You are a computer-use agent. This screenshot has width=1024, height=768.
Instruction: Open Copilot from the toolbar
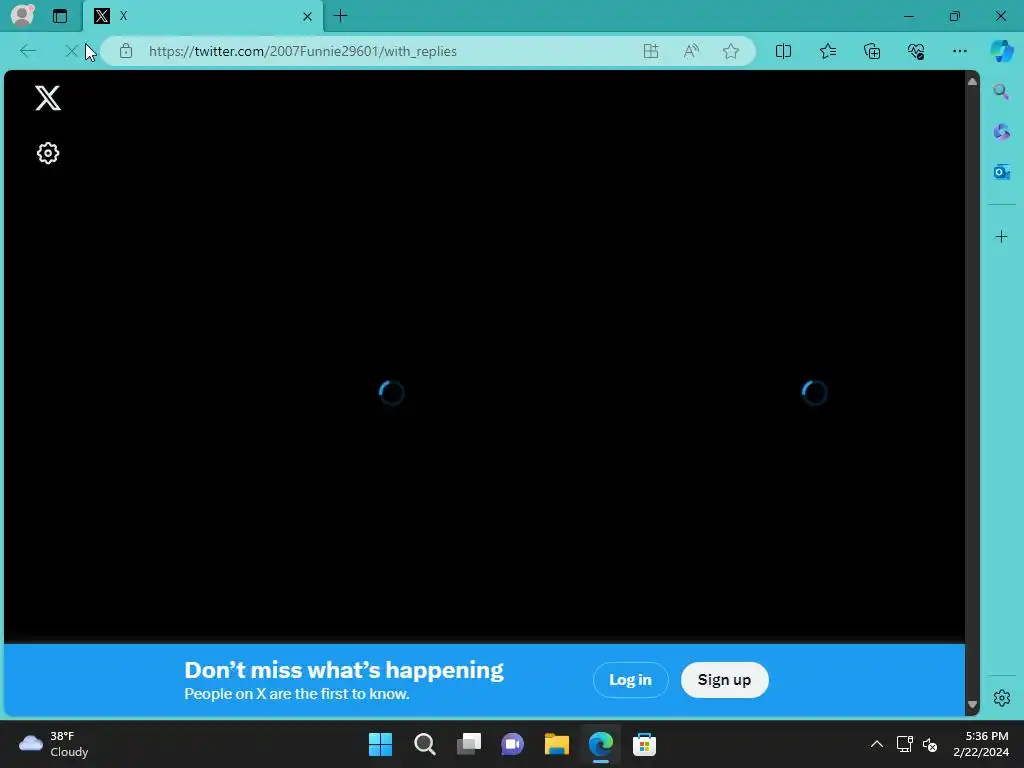[1001, 51]
